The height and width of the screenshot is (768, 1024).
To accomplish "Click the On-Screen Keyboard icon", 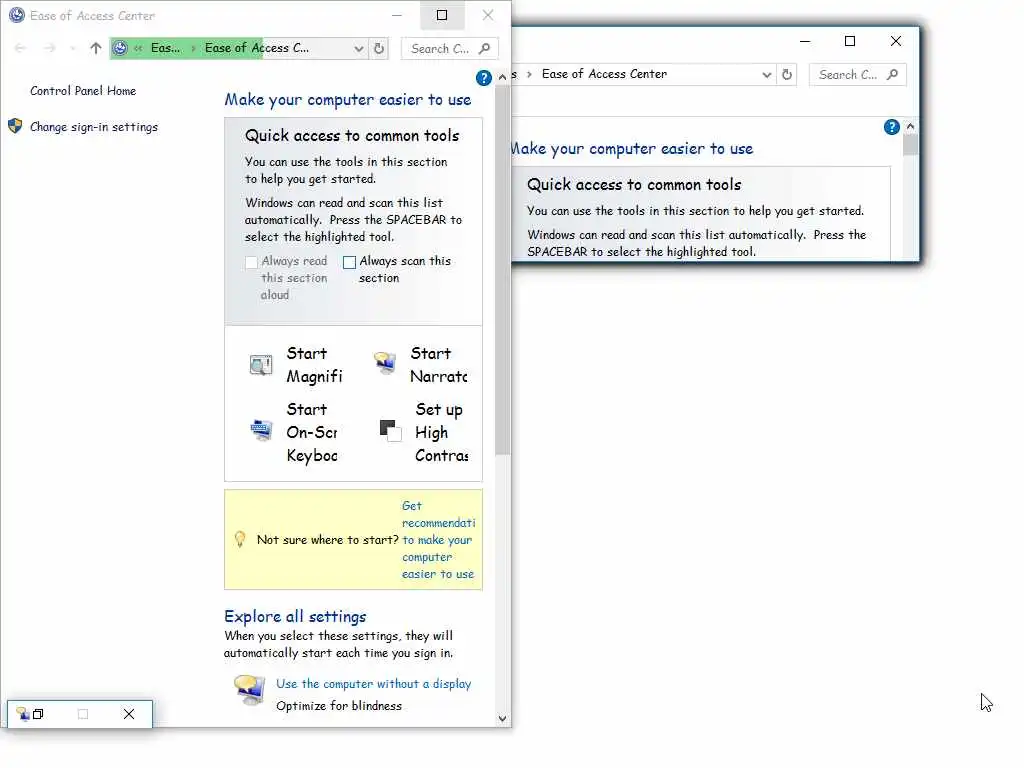I will 261,430.
